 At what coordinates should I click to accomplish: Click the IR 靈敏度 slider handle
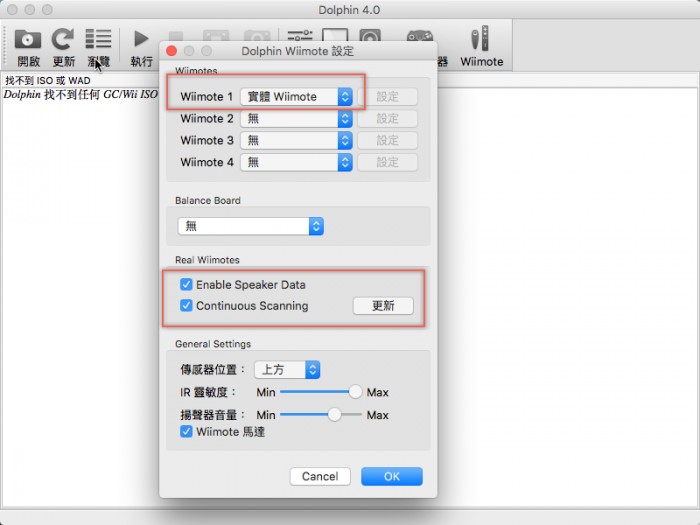pos(355,392)
